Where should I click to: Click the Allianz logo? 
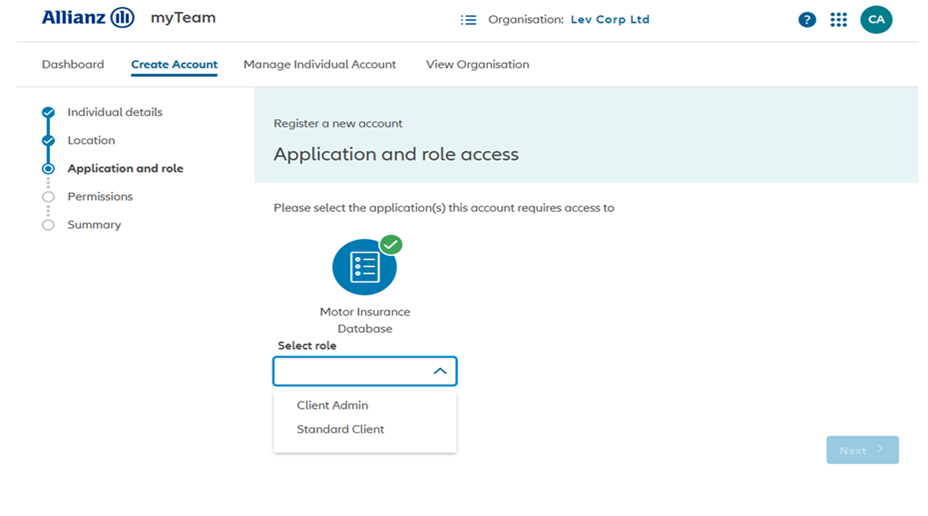pyautogui.click(x=88, y=18)
